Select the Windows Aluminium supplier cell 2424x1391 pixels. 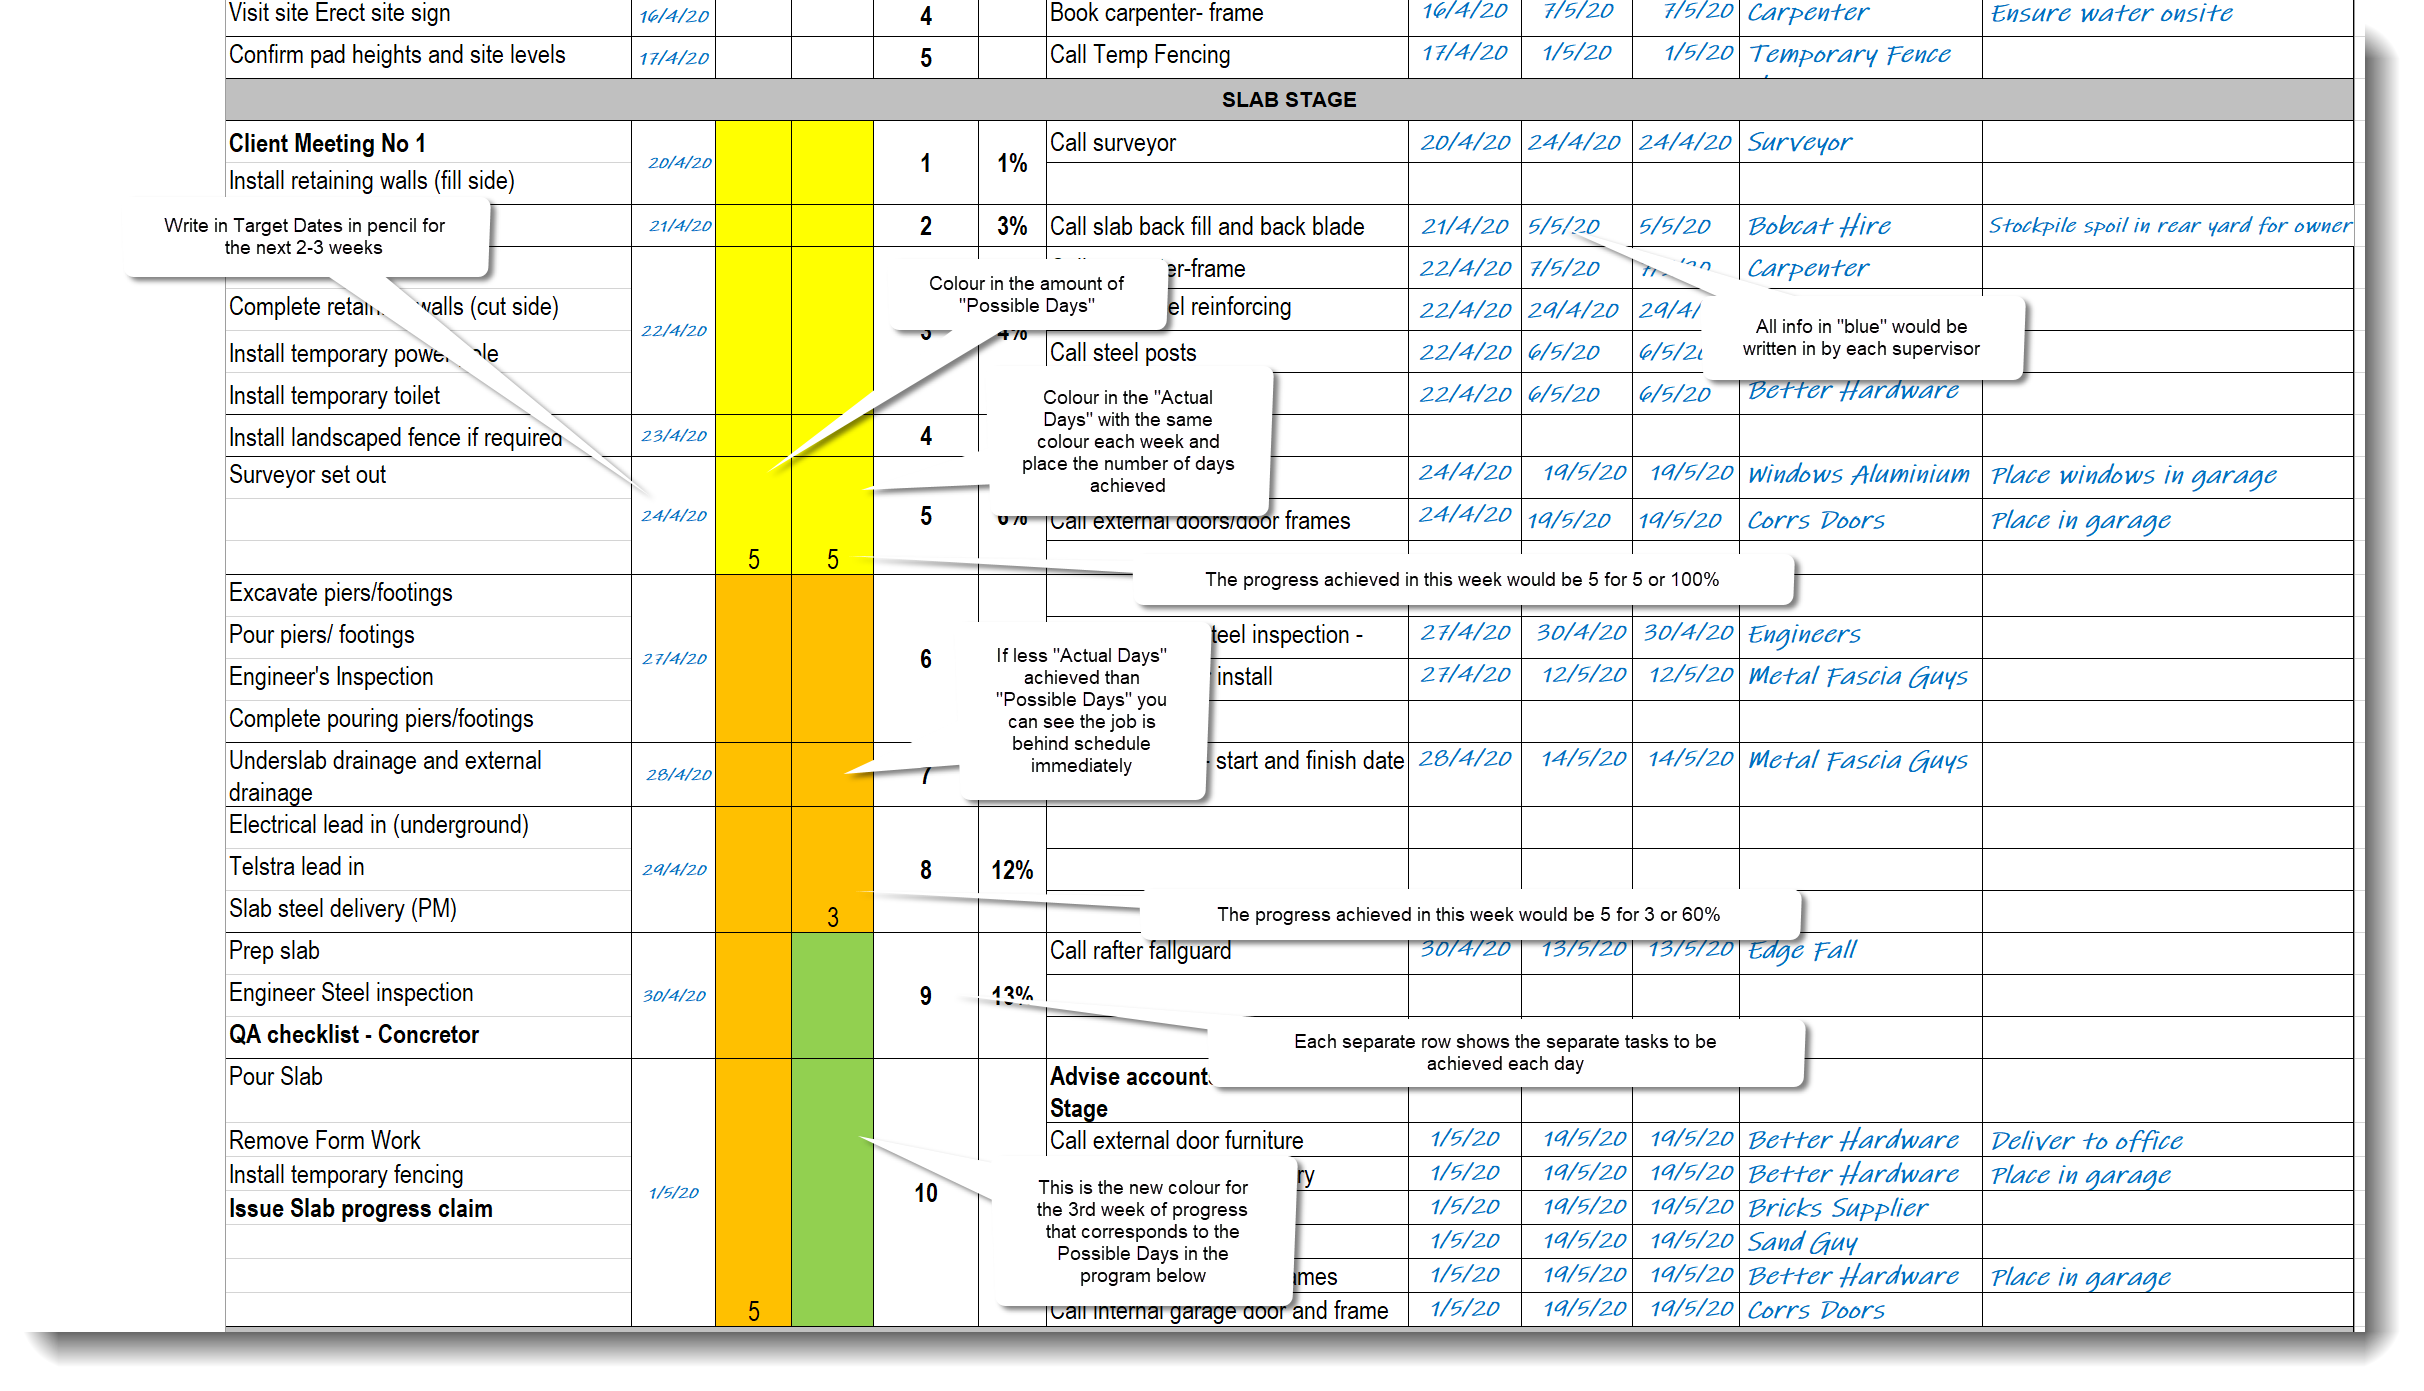(1858, 475)
